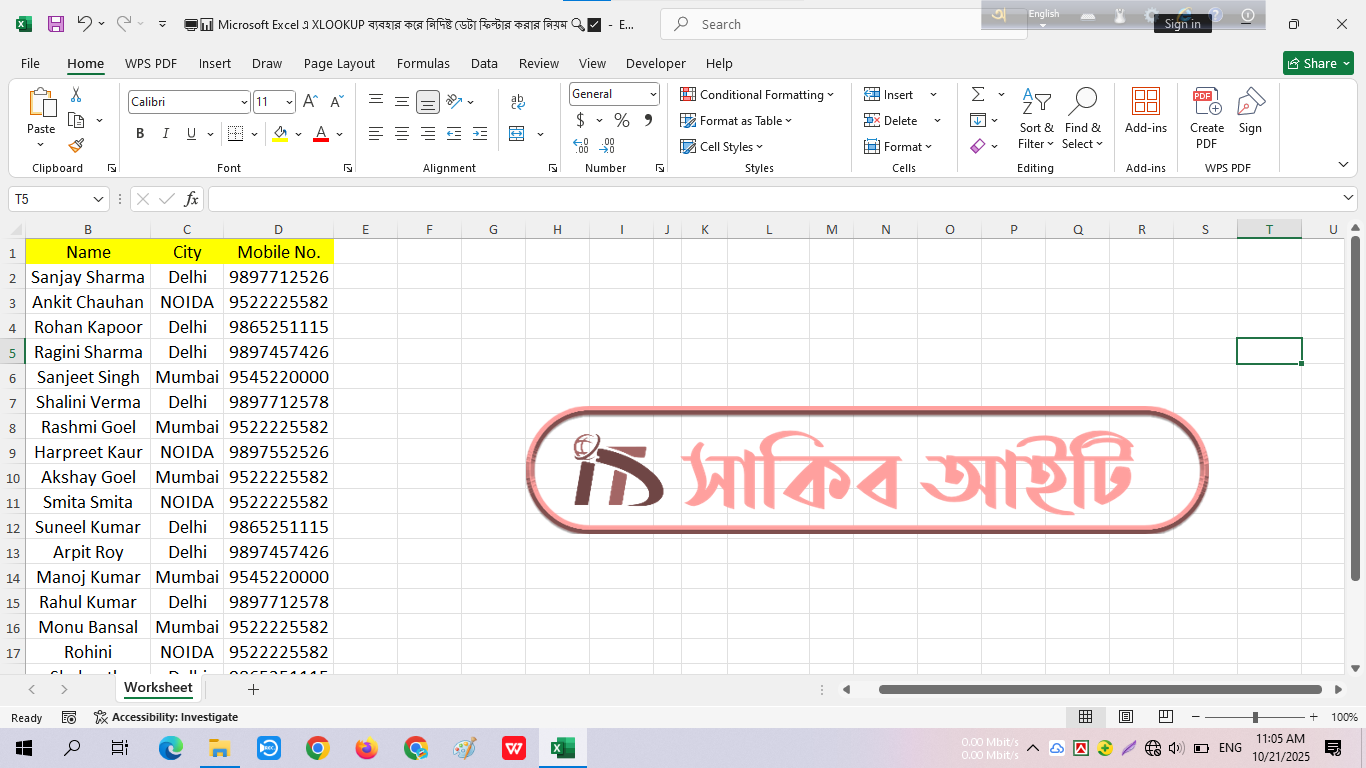Switch to the Data tab
Screen dimensions: 1366x768
tap(484, 63)
